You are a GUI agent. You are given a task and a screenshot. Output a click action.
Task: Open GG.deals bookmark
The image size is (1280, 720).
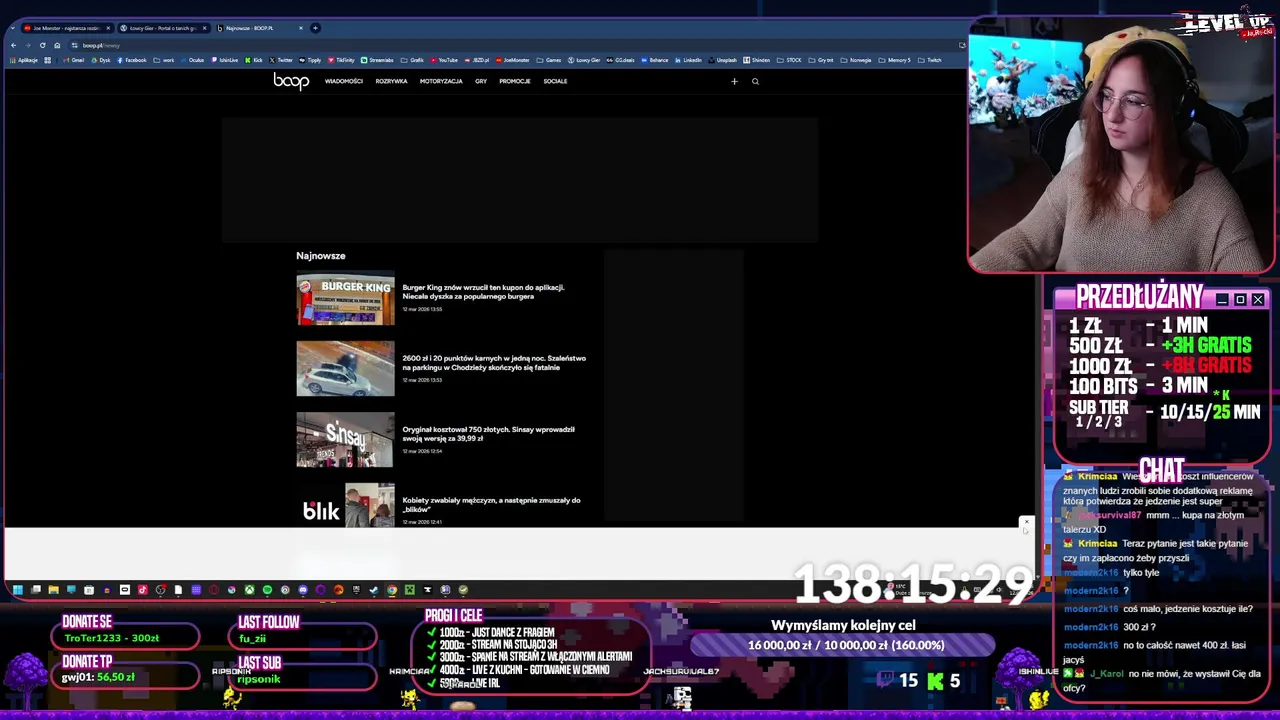620,60
